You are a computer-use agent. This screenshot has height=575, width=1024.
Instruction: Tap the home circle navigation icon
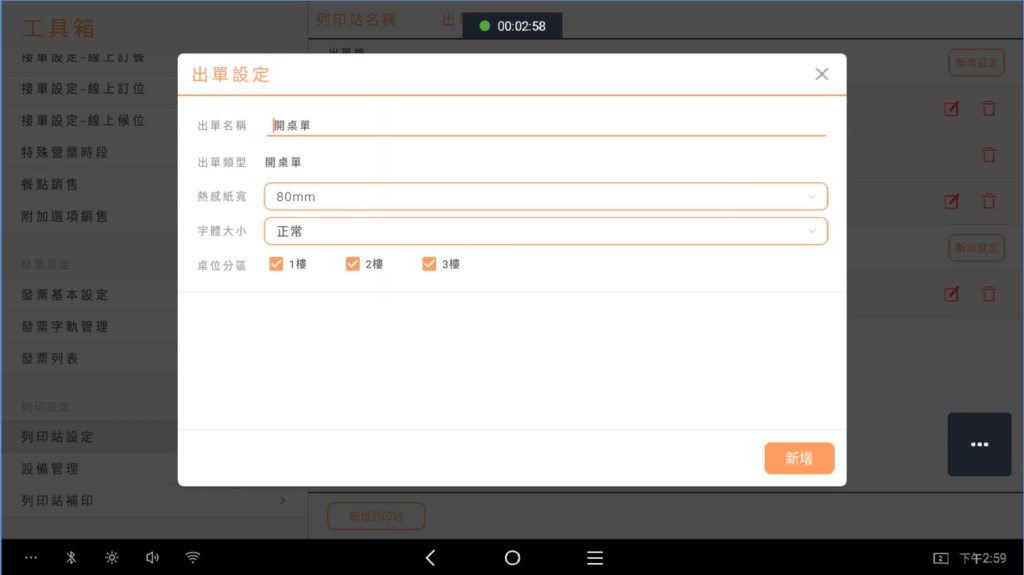point(512,558)
